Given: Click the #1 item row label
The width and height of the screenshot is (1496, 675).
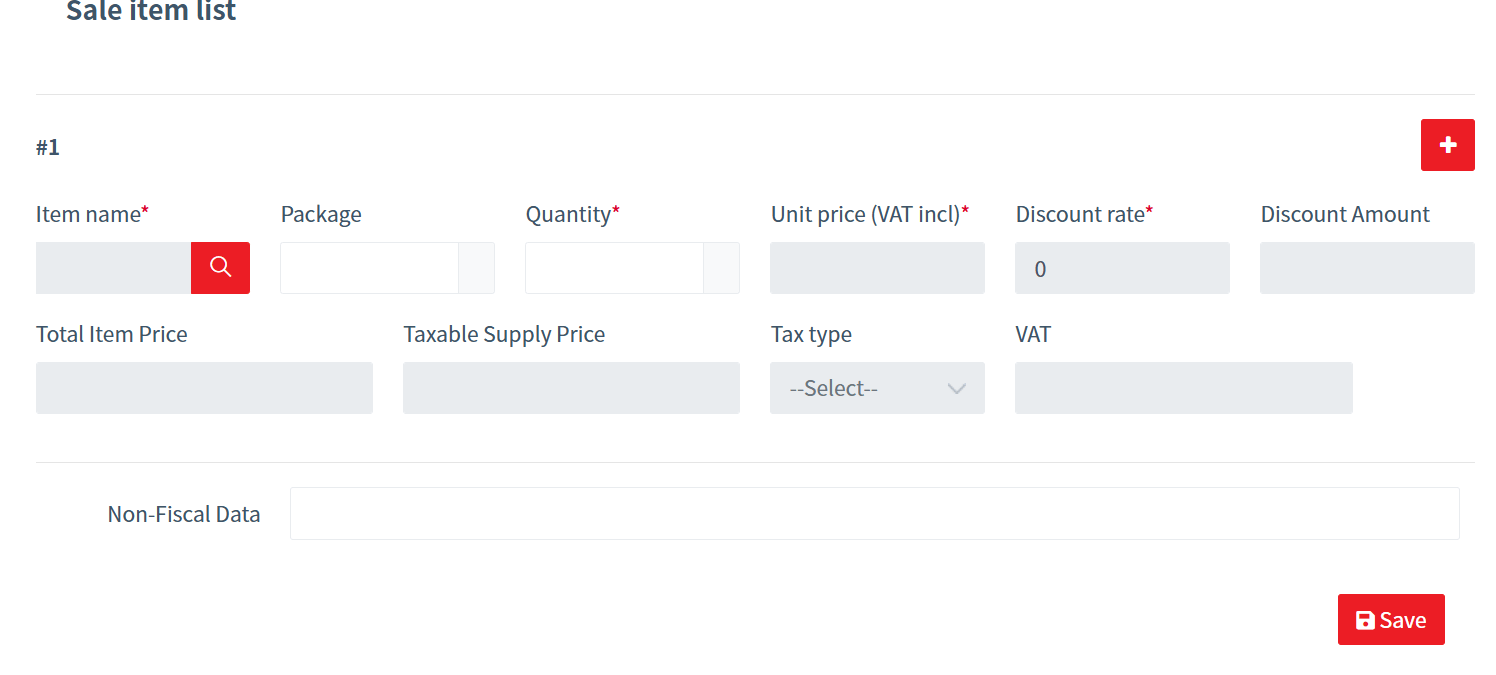Looking at the screenshot, I should (48, 146).
